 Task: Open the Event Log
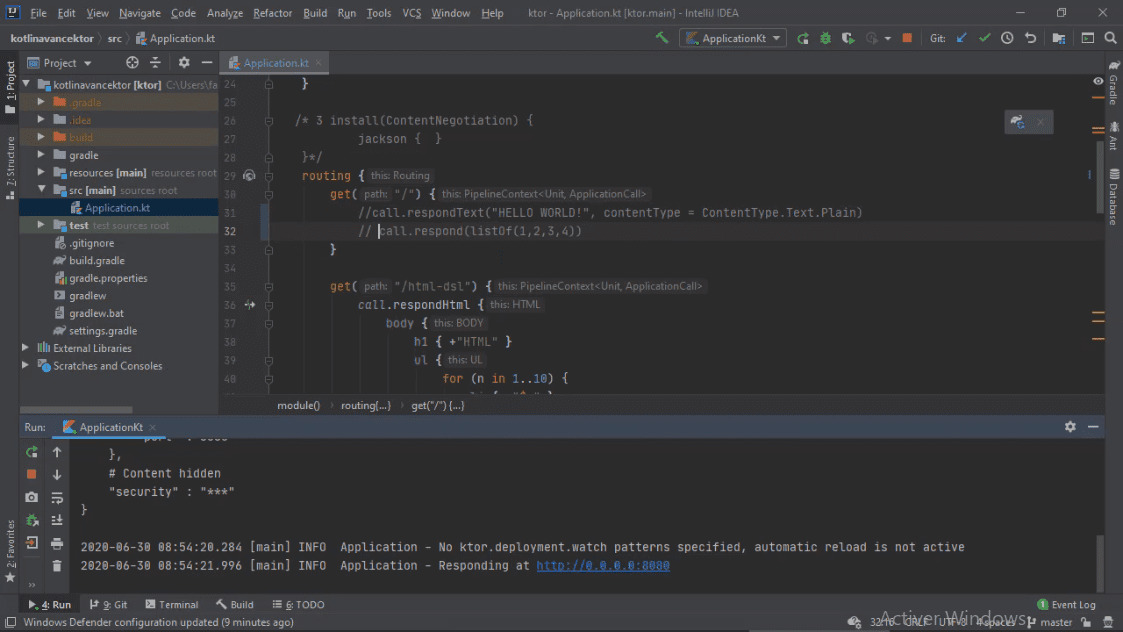pos(1066,605)
